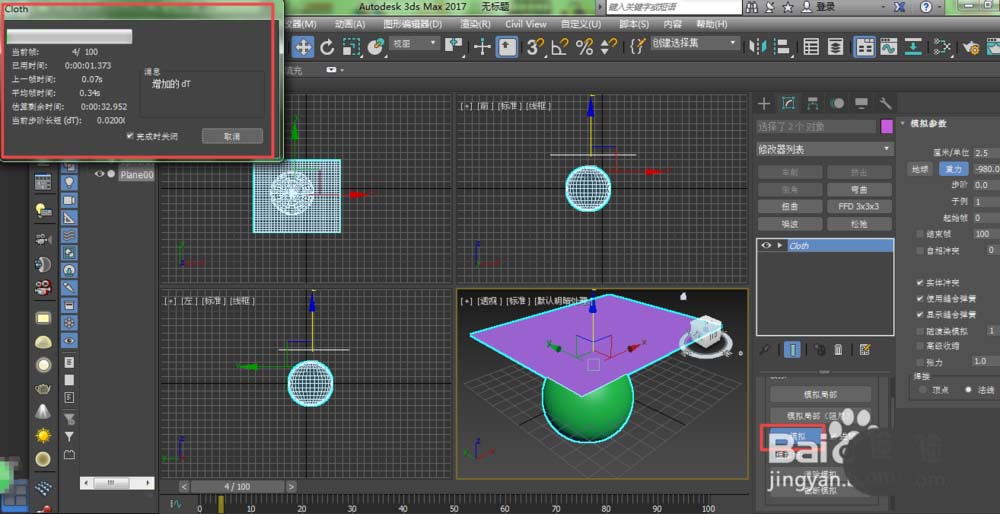Toggle Select and Manipulate
1000x514 pixels.
coord(482,47)
